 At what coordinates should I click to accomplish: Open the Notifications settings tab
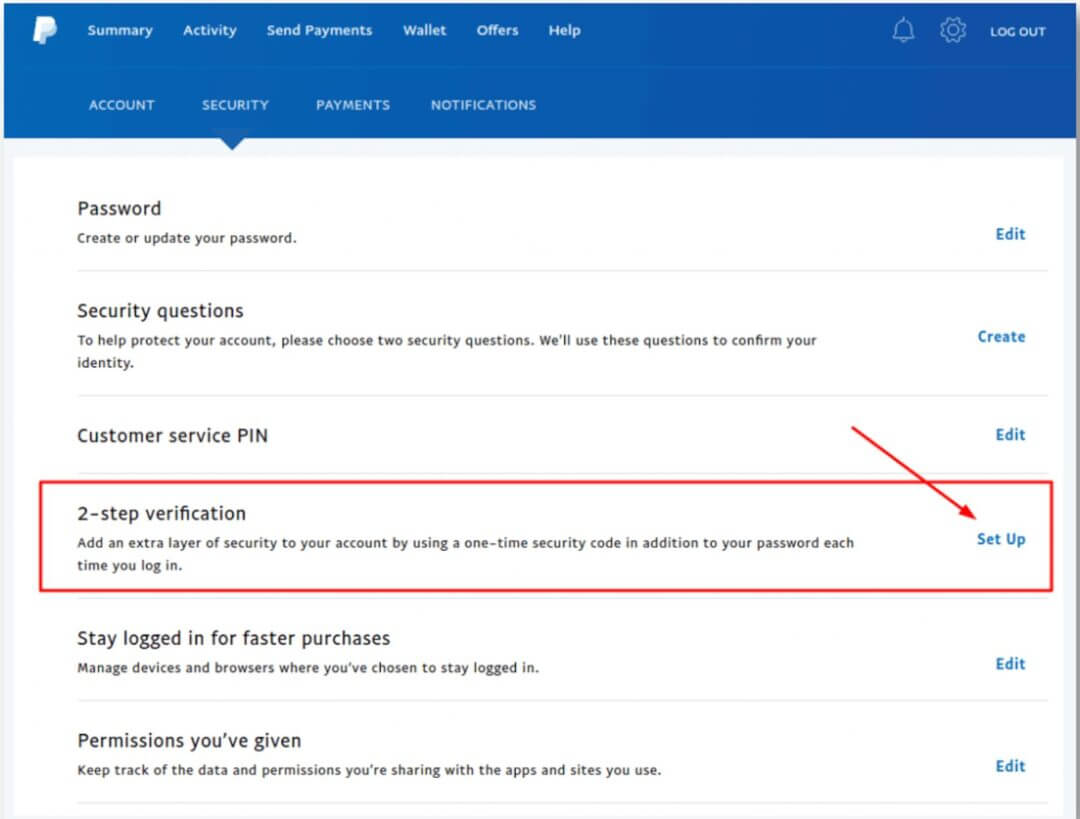coord(483,105)
